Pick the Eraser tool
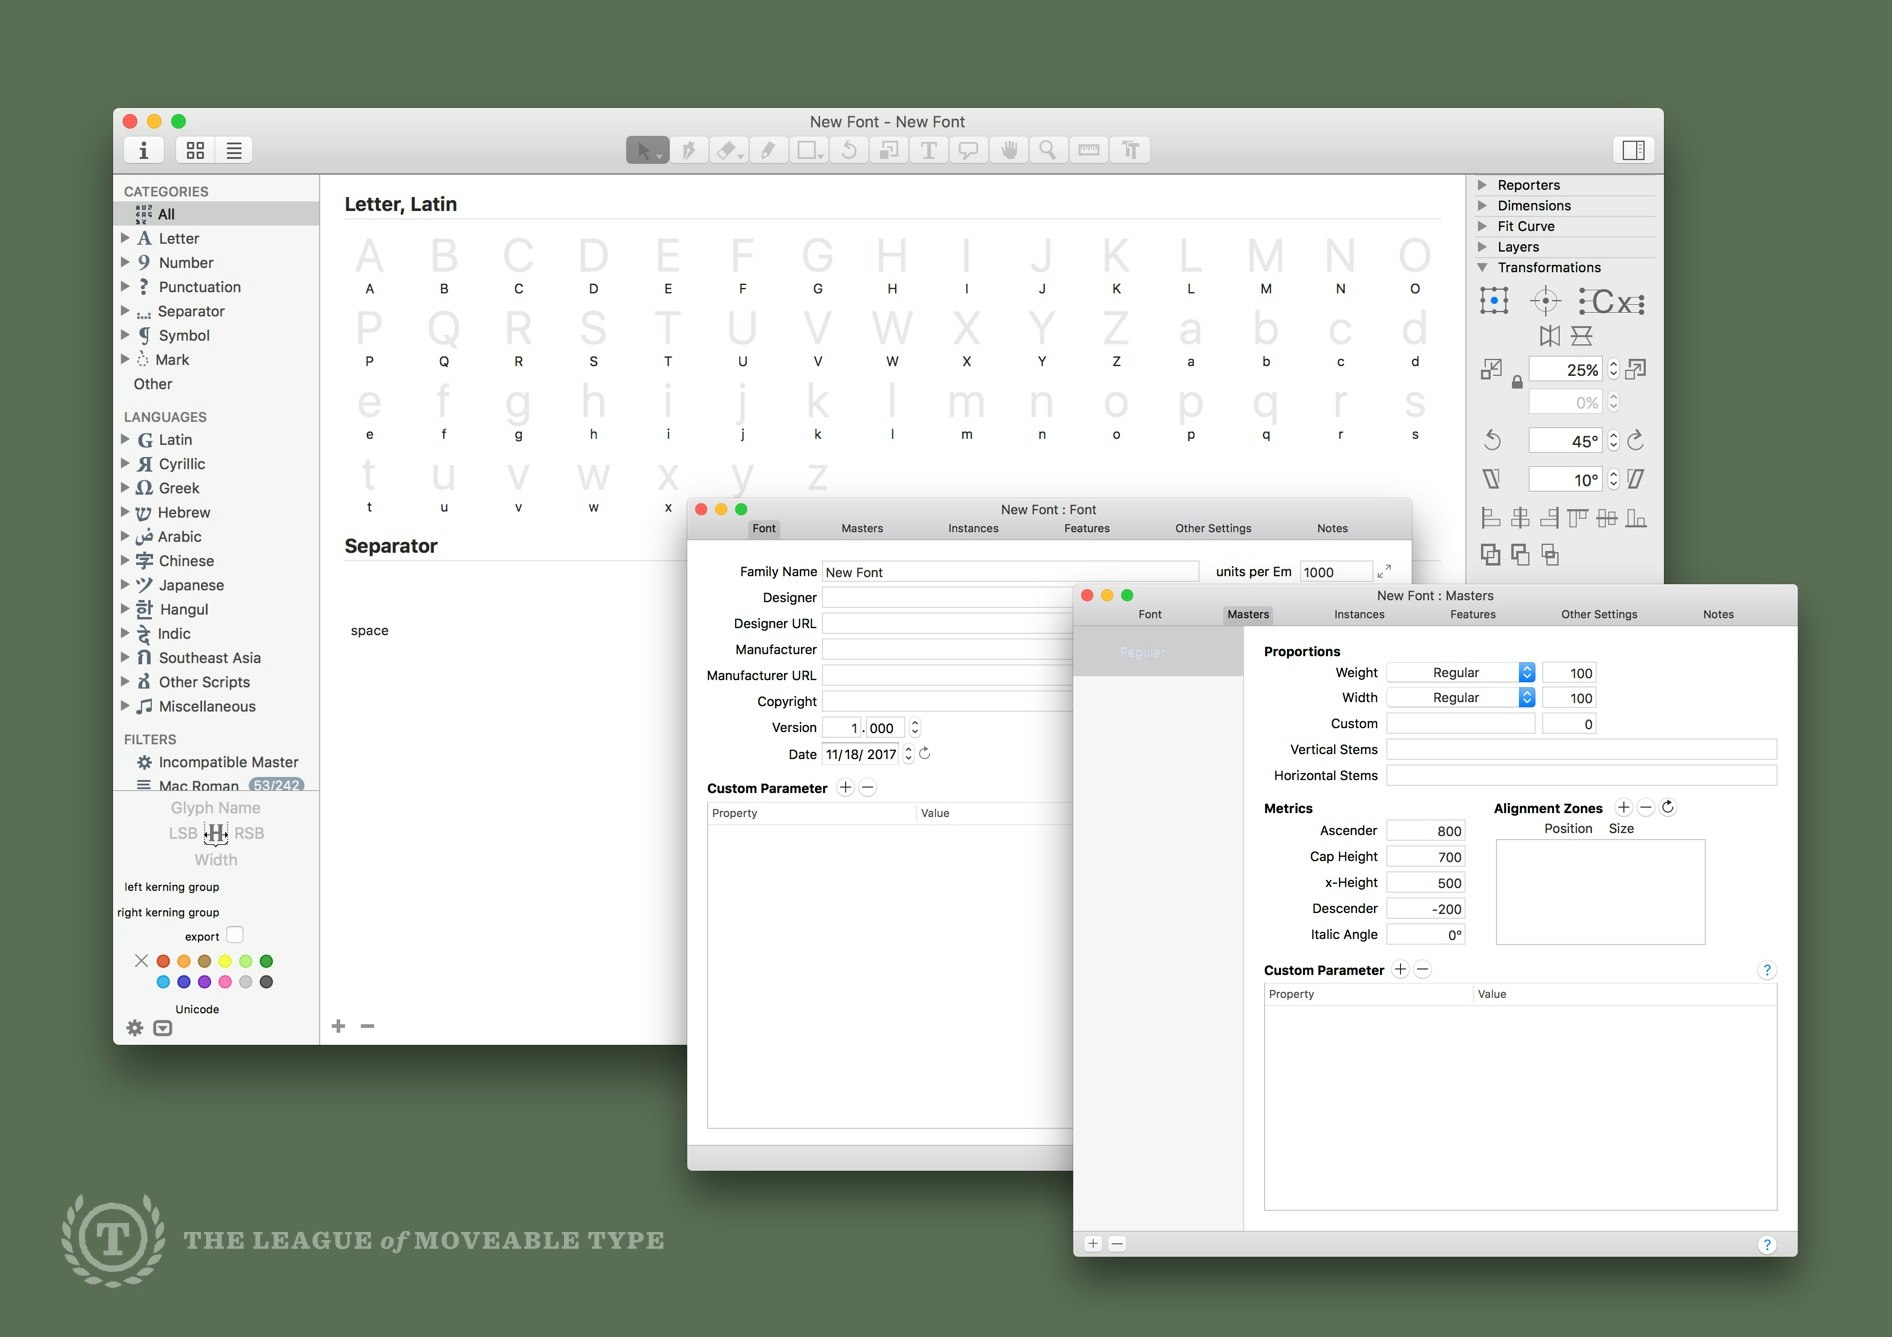This screenshot has width=1892, height=1337. (728, 150)
